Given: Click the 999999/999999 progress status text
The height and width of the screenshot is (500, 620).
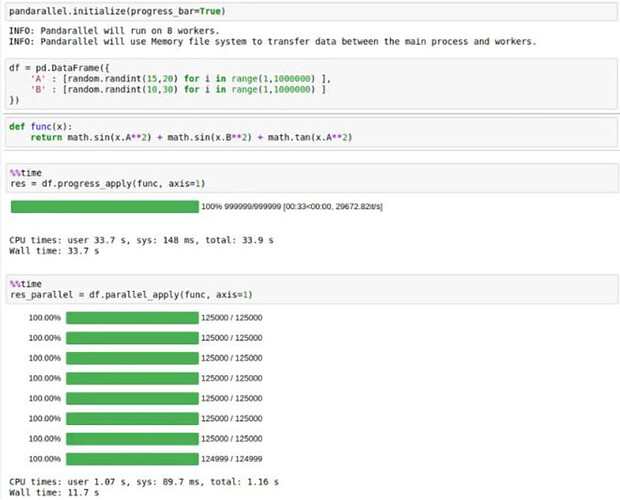Looking at the screenshot, I should (x=292, y=207).
